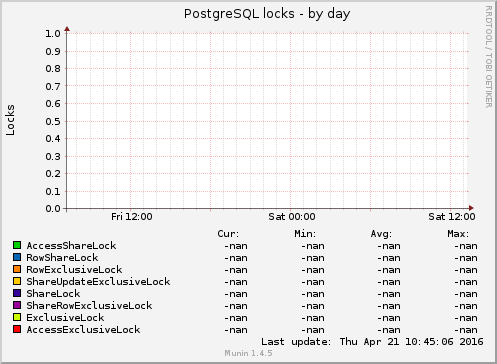Screen dimensions: 497x364
Task: Click the 0.0 y-axis tick value
Action: [x=53, y=209]
